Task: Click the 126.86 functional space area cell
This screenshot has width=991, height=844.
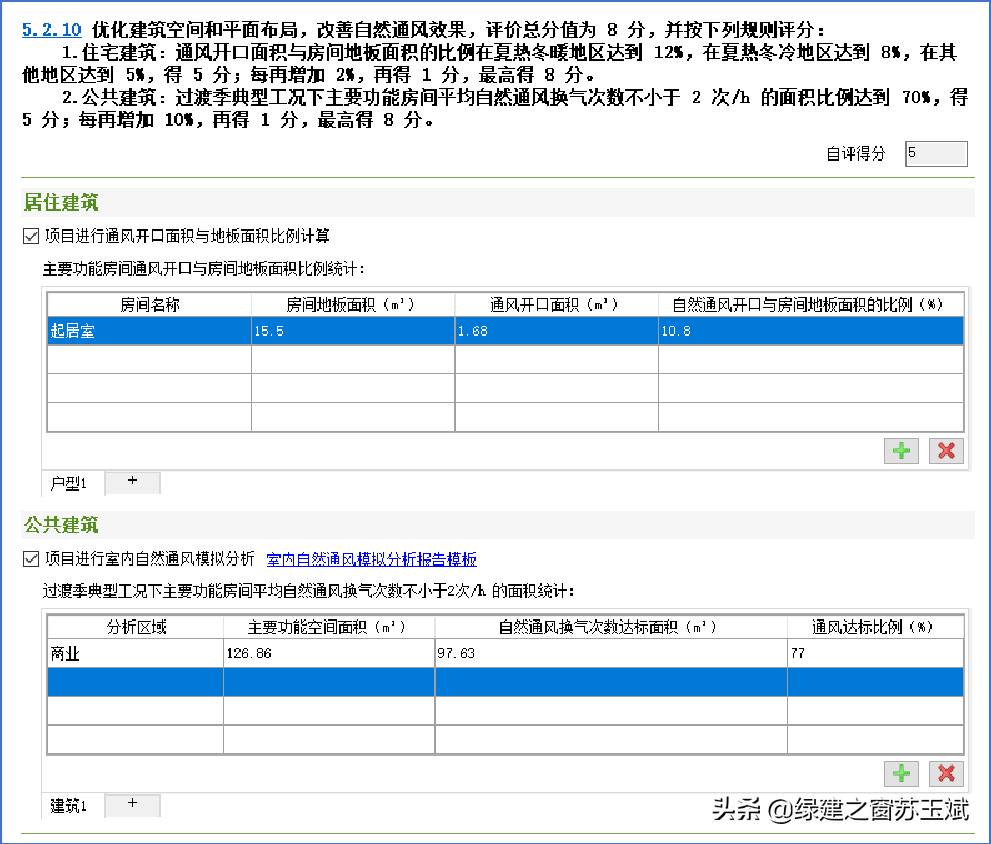Action: click(x=329, y=653)
